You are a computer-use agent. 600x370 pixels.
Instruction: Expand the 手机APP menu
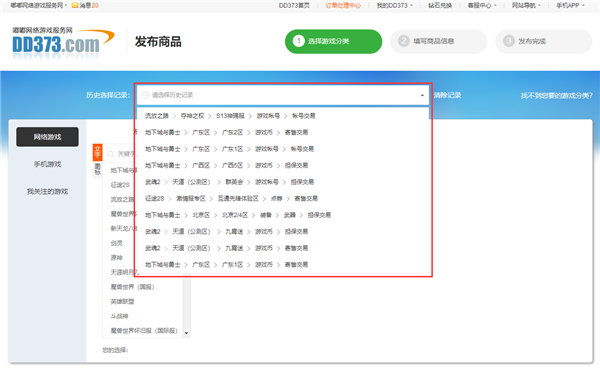(570, 5)
